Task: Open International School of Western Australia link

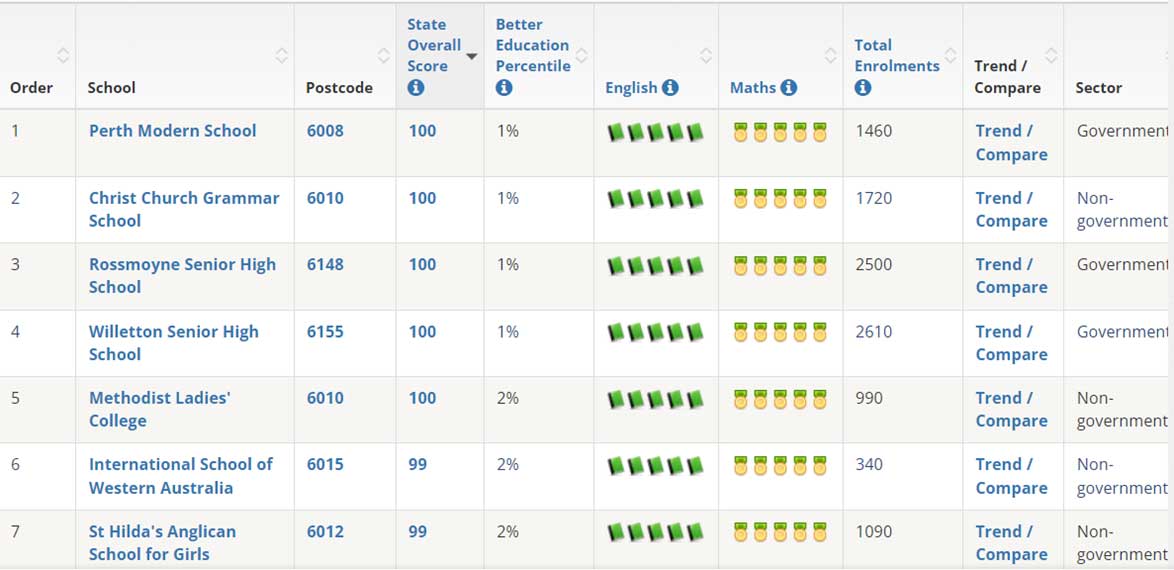Action: coord(180,476)
